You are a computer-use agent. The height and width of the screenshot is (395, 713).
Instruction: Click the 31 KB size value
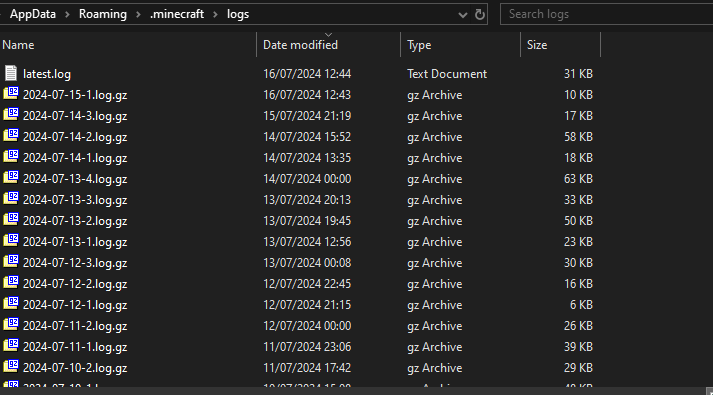[578, 74]
